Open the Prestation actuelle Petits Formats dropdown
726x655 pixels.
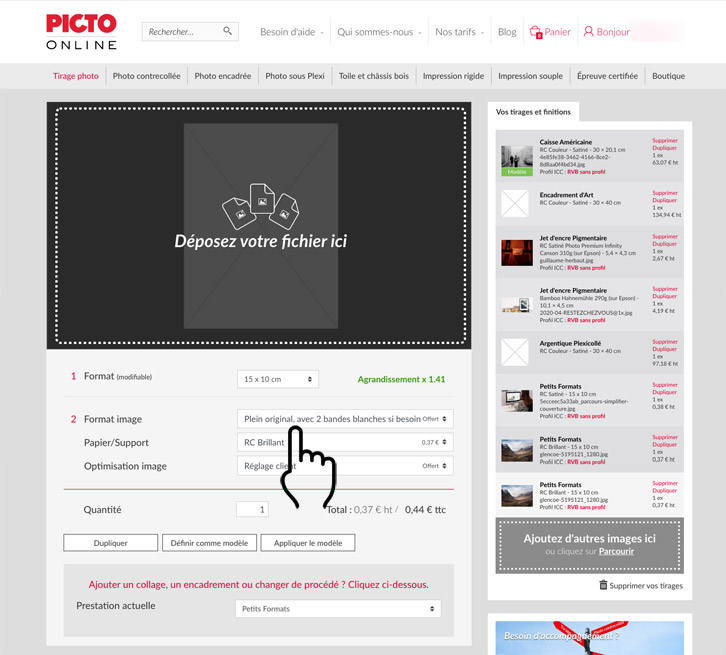(x=338, y=608)
